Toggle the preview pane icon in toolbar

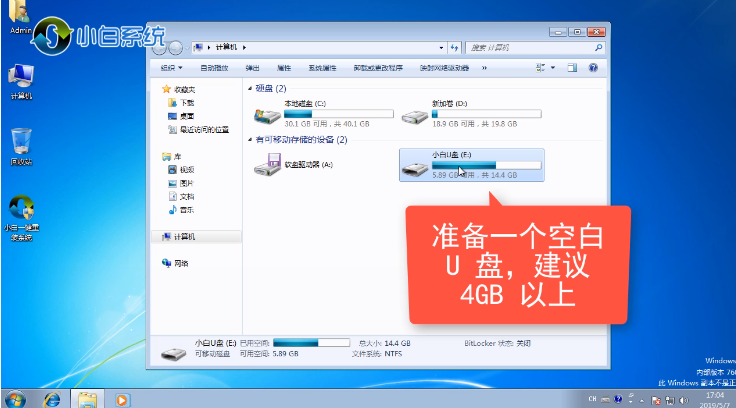(572, 68)
